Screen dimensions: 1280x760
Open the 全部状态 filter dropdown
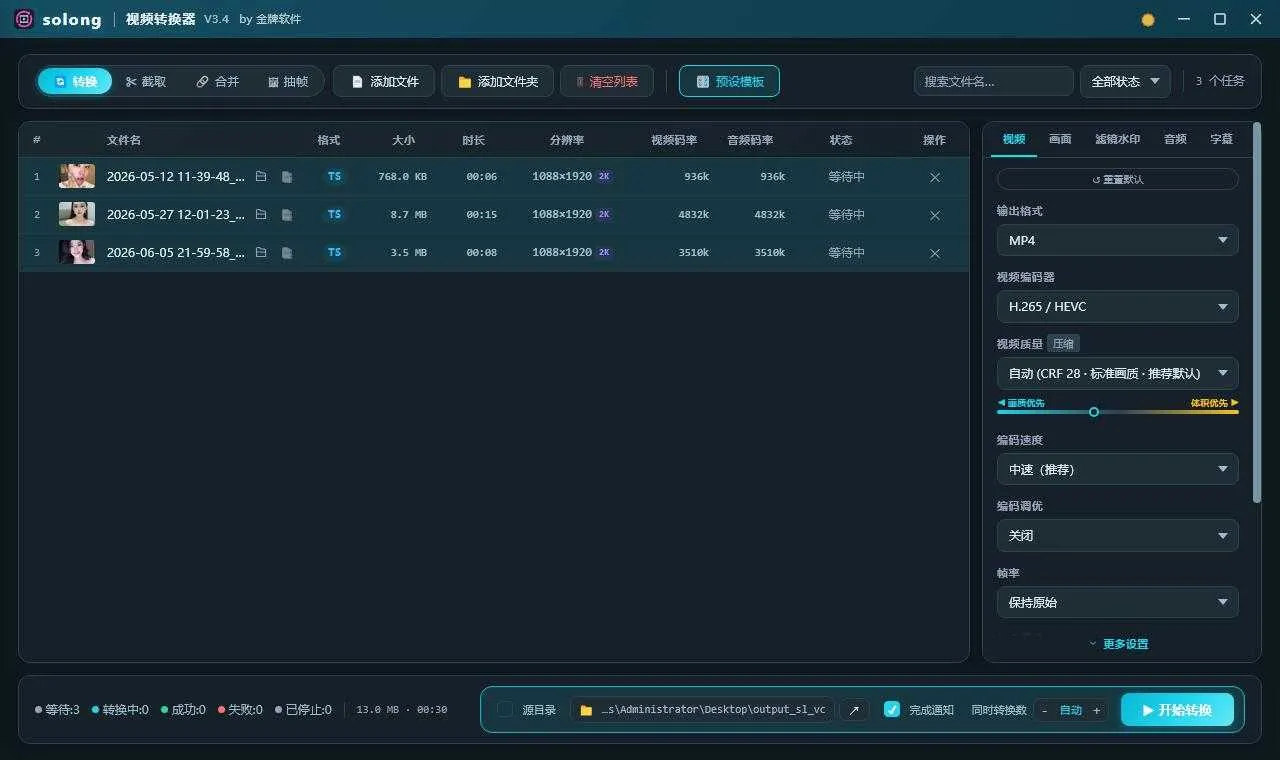coord(1125,81)
